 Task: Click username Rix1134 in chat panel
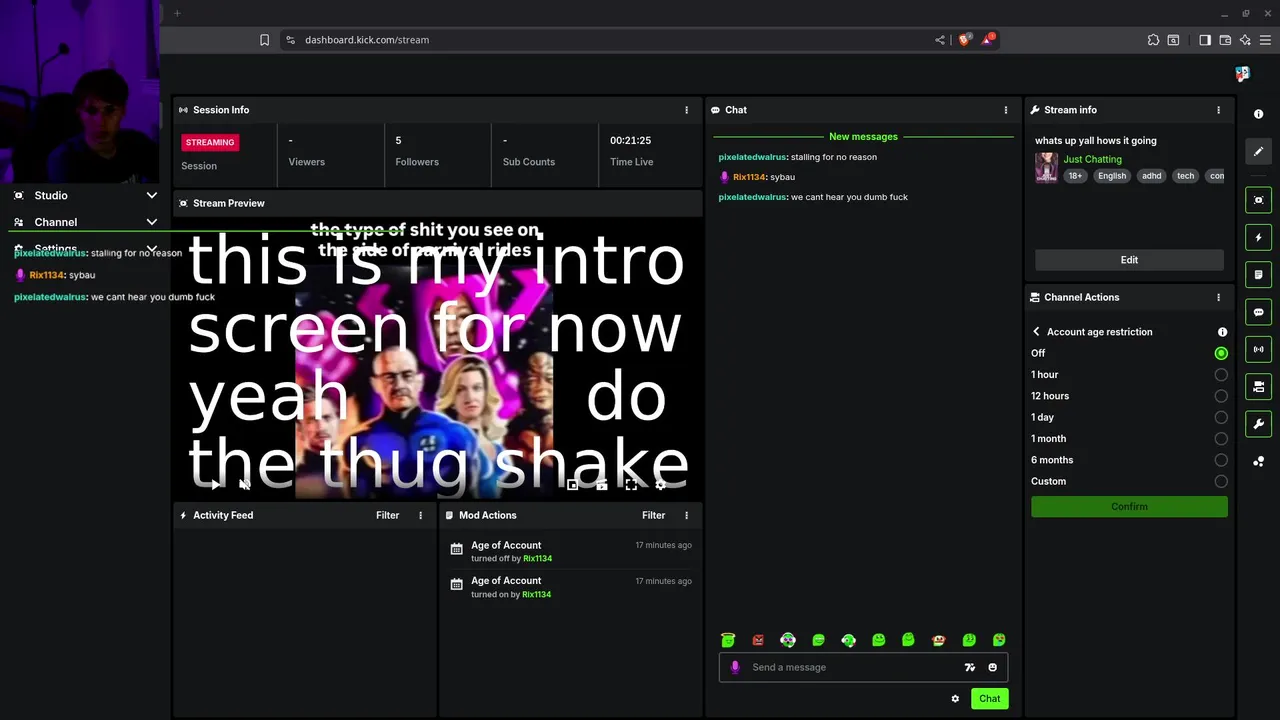coord(749,177)
